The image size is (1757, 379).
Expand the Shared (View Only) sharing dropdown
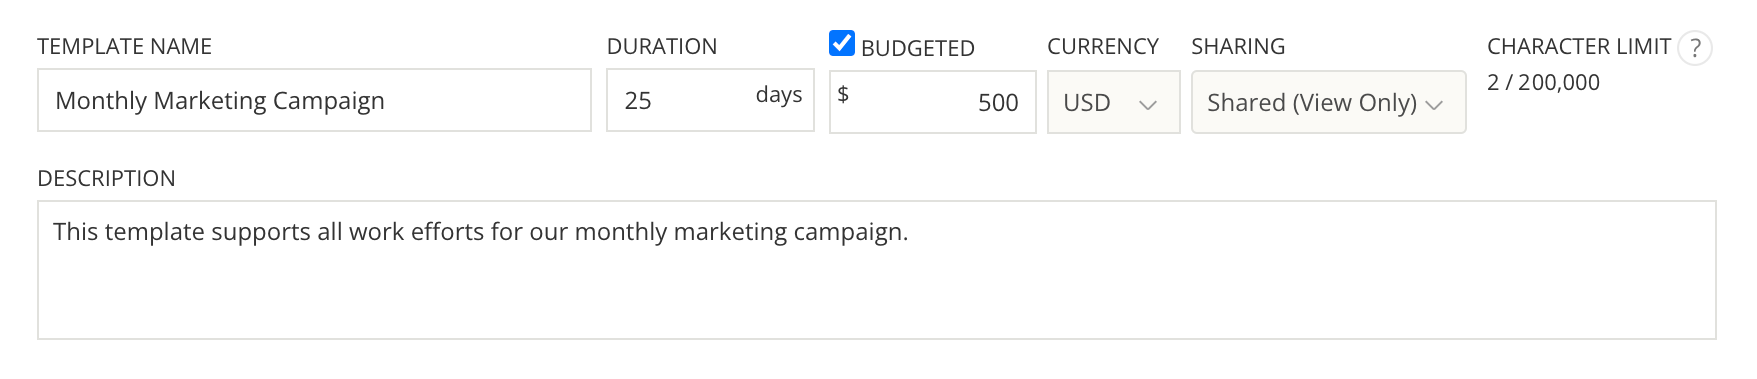pos(1328,102)
